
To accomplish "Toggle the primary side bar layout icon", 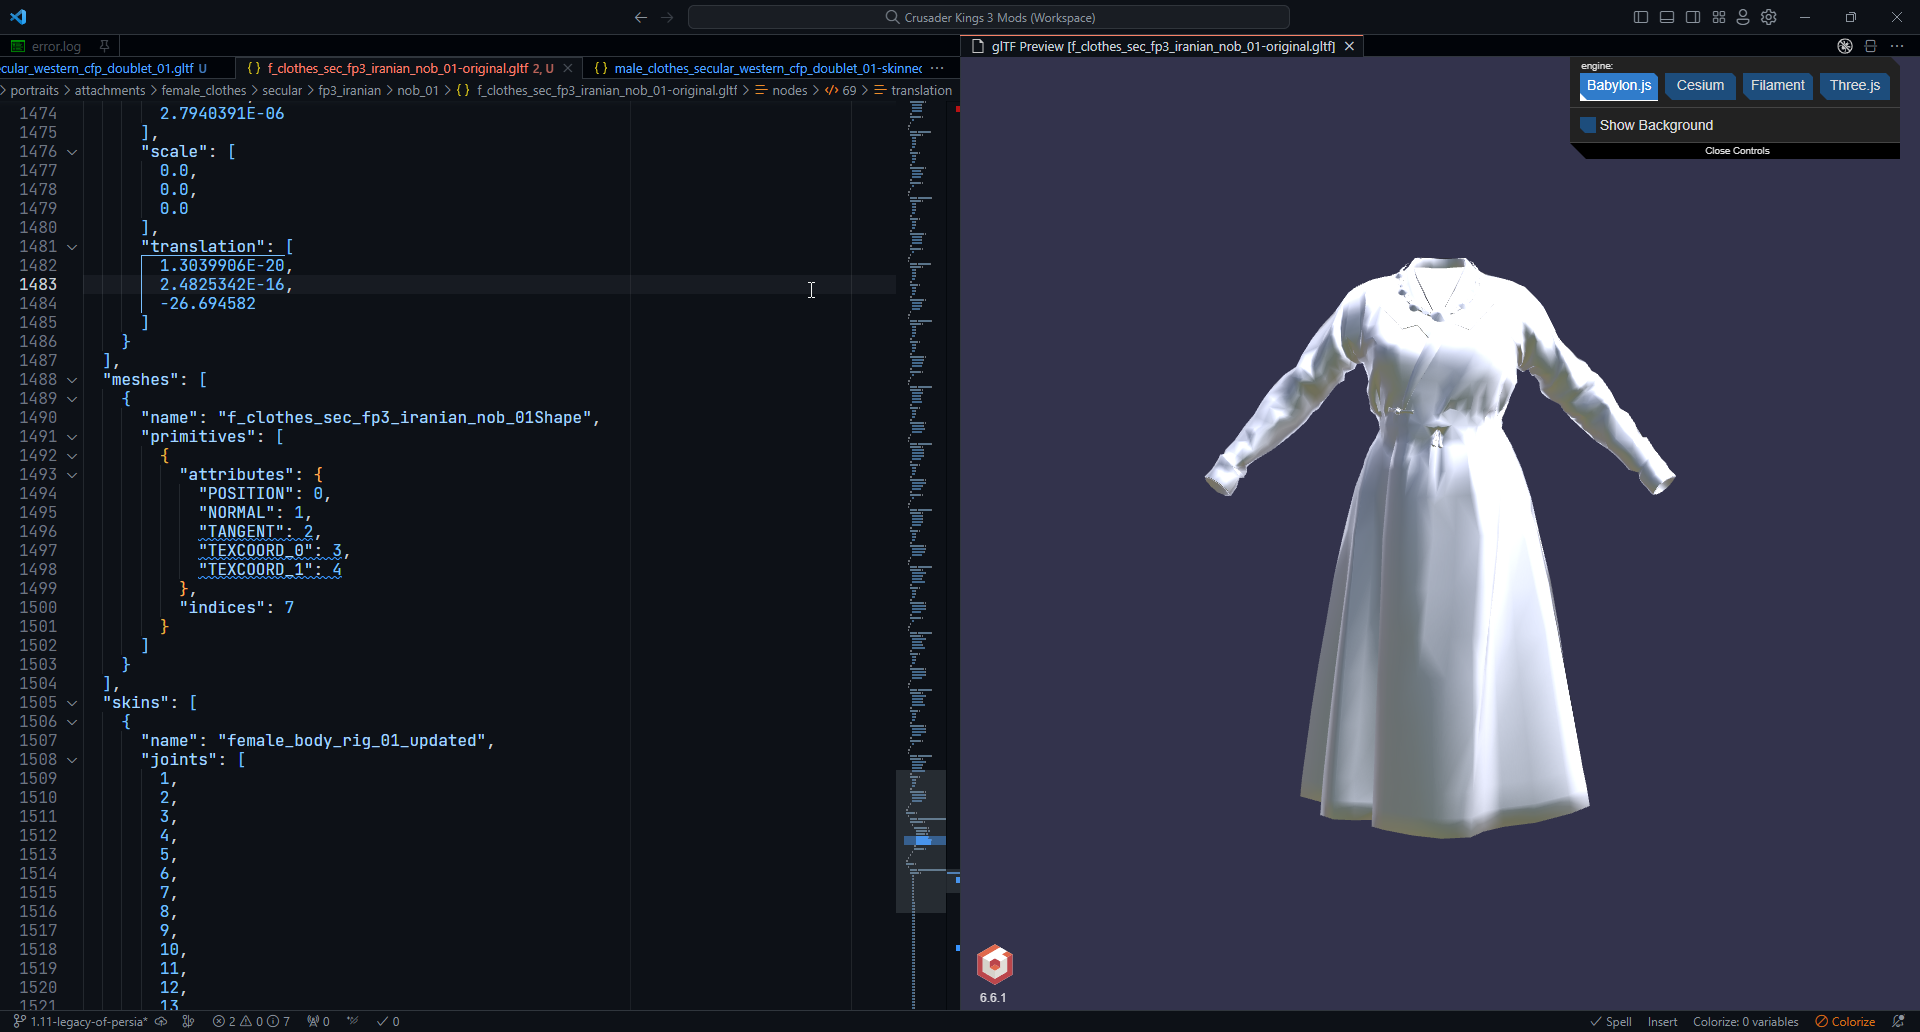I will coord(1641,17).
